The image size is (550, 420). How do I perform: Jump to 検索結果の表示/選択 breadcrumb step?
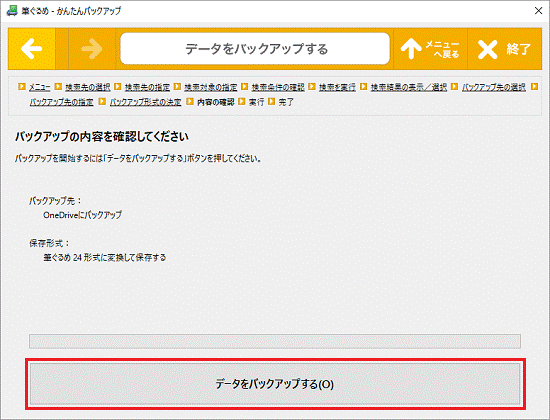409,87
